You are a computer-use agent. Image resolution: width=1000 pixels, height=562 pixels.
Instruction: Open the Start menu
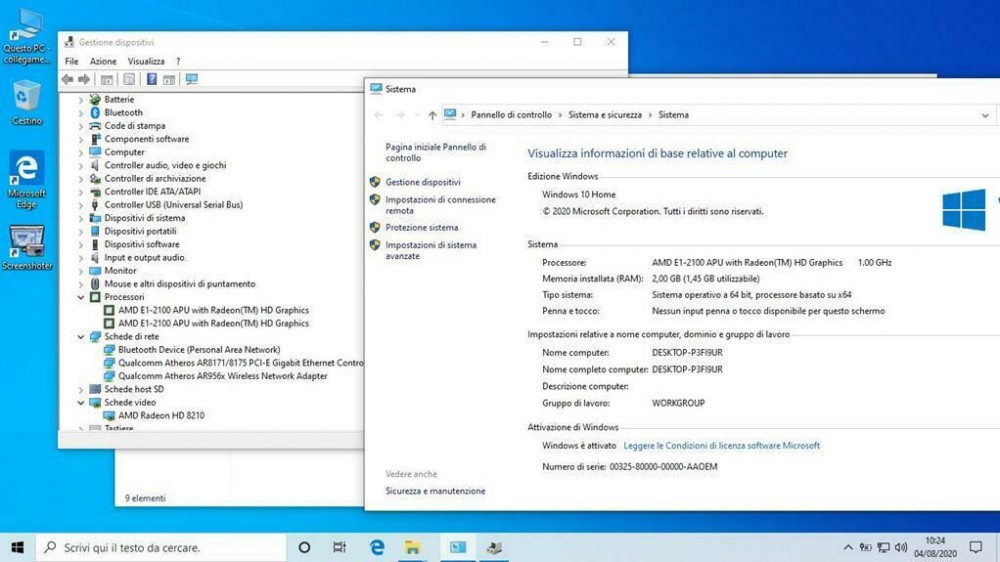click(17, 547)
